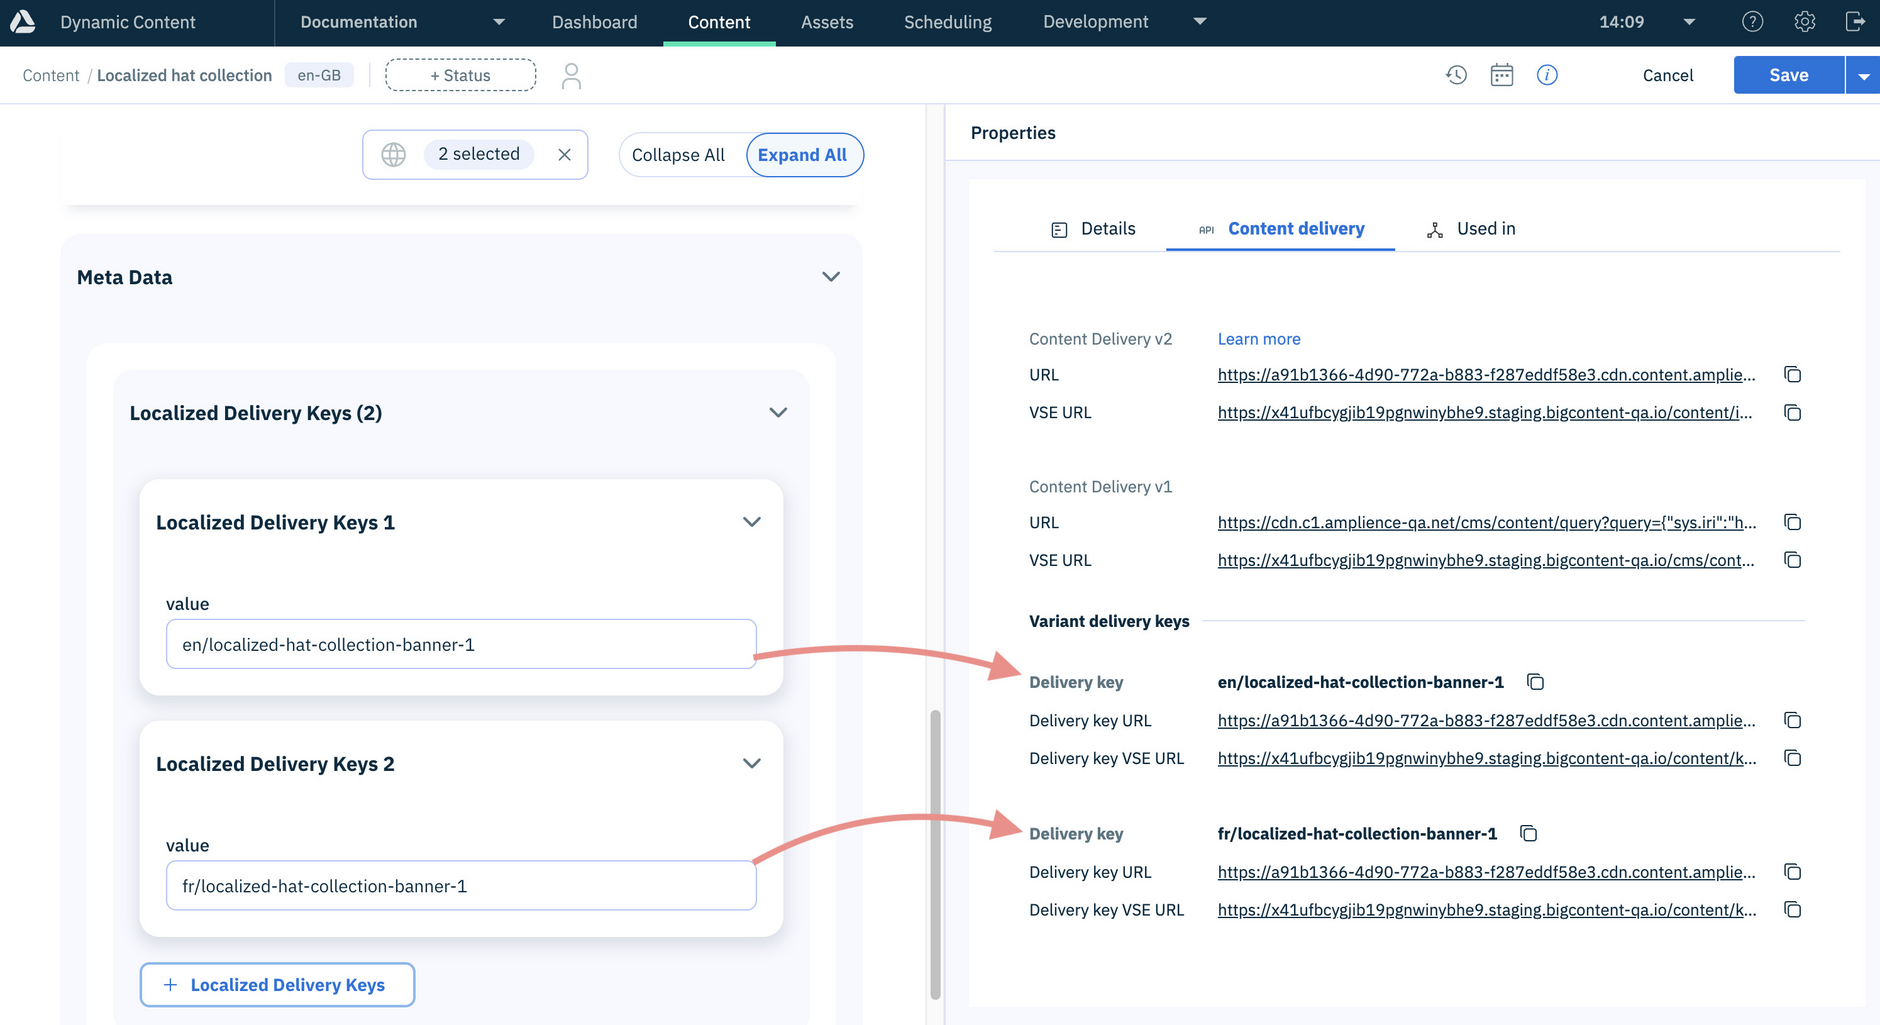Click the content form vertical scrollbar
The width and height of the screenshot is (1880, 1025).
[935, 854]
